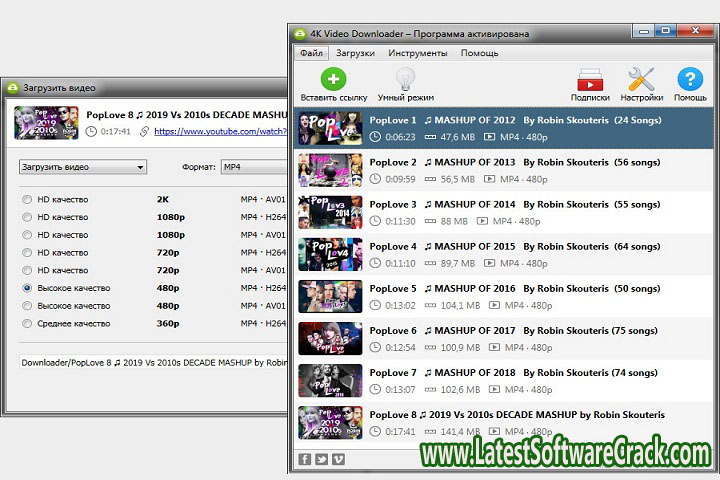720x480 pixels.
Task: Click the PopLove 3 2014 video thumbnail
Action: (330, 212)
